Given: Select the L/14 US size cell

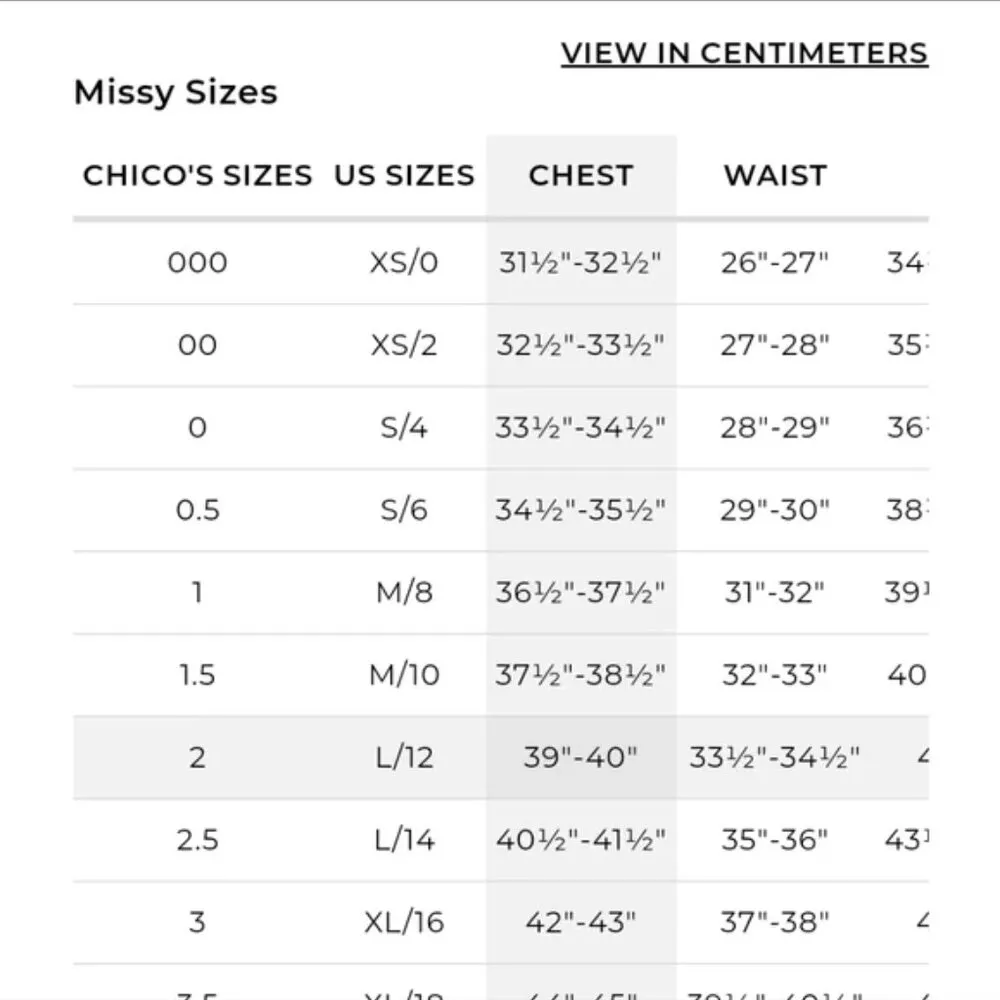Looking at the screenshot, I should (404, 840).
